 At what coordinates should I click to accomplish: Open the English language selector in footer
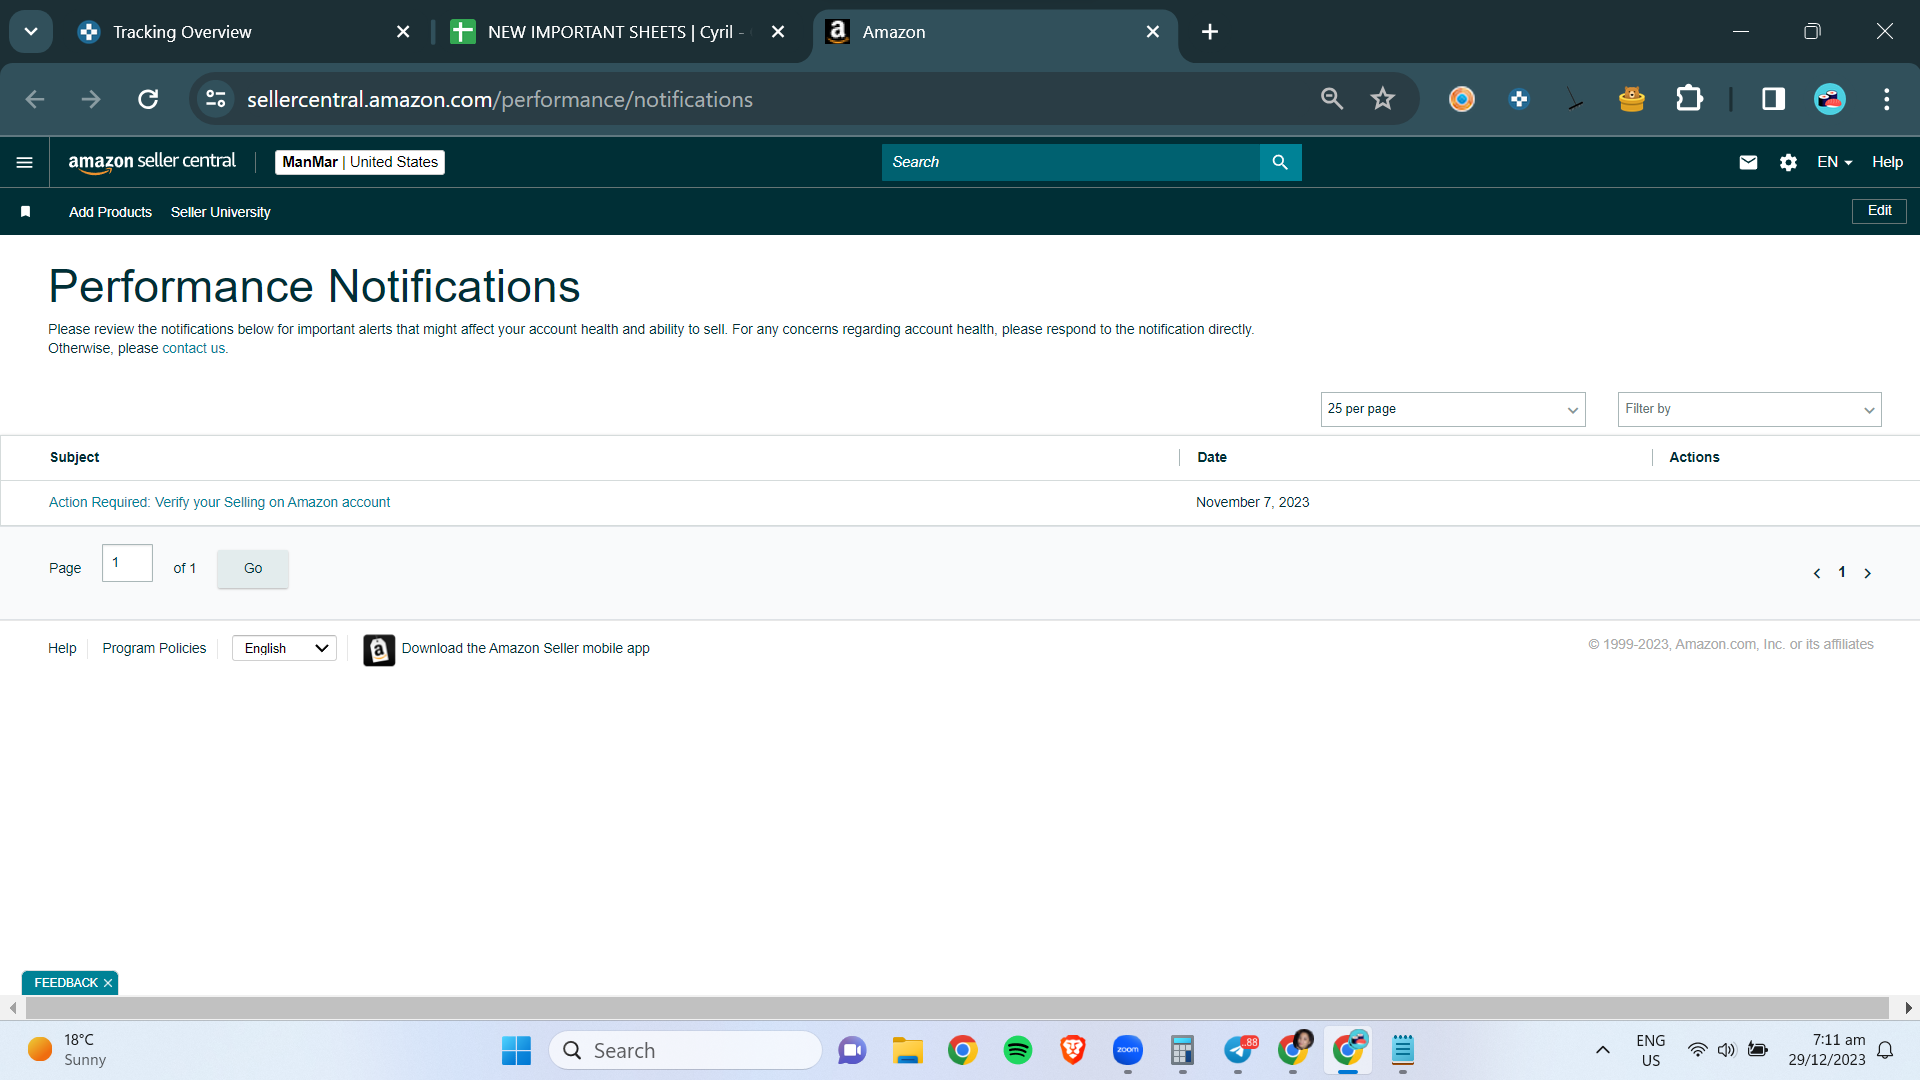285,648
